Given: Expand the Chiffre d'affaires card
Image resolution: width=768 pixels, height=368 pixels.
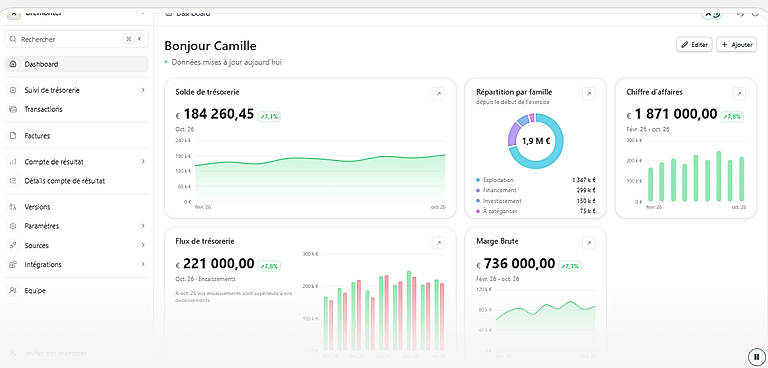Looking at the screenshot, I should click(739, 93).
